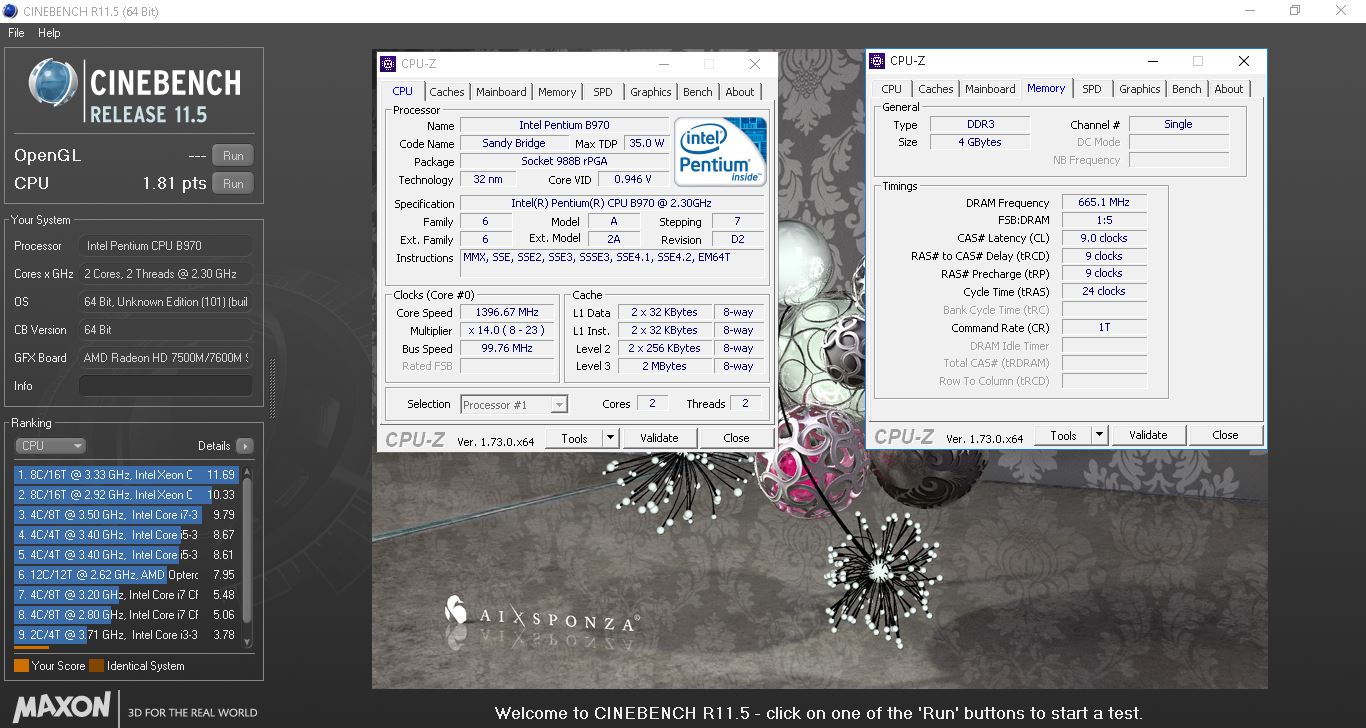
Task: Click the AIXSPONZA logo in render view
Action: point(540,616)
